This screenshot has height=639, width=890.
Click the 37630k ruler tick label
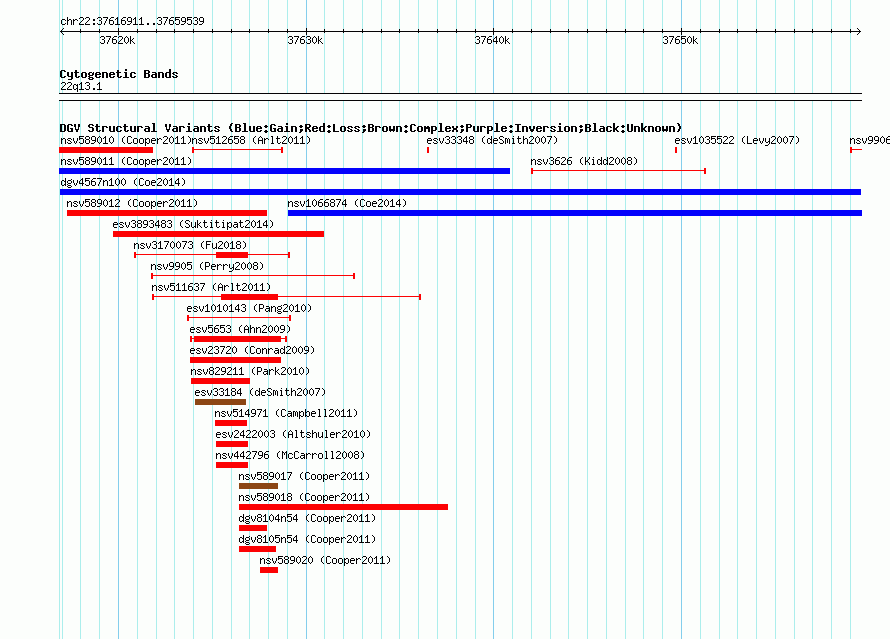point(305,40)
